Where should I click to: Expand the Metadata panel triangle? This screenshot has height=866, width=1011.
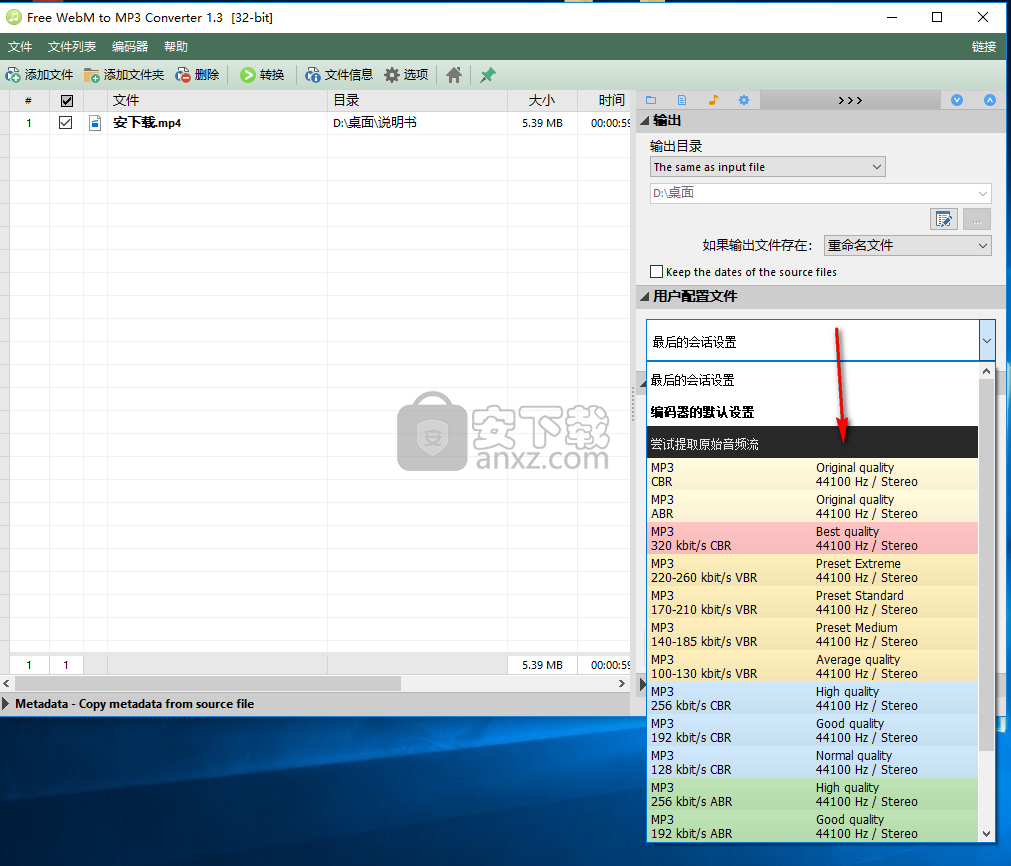click(6, 704)
